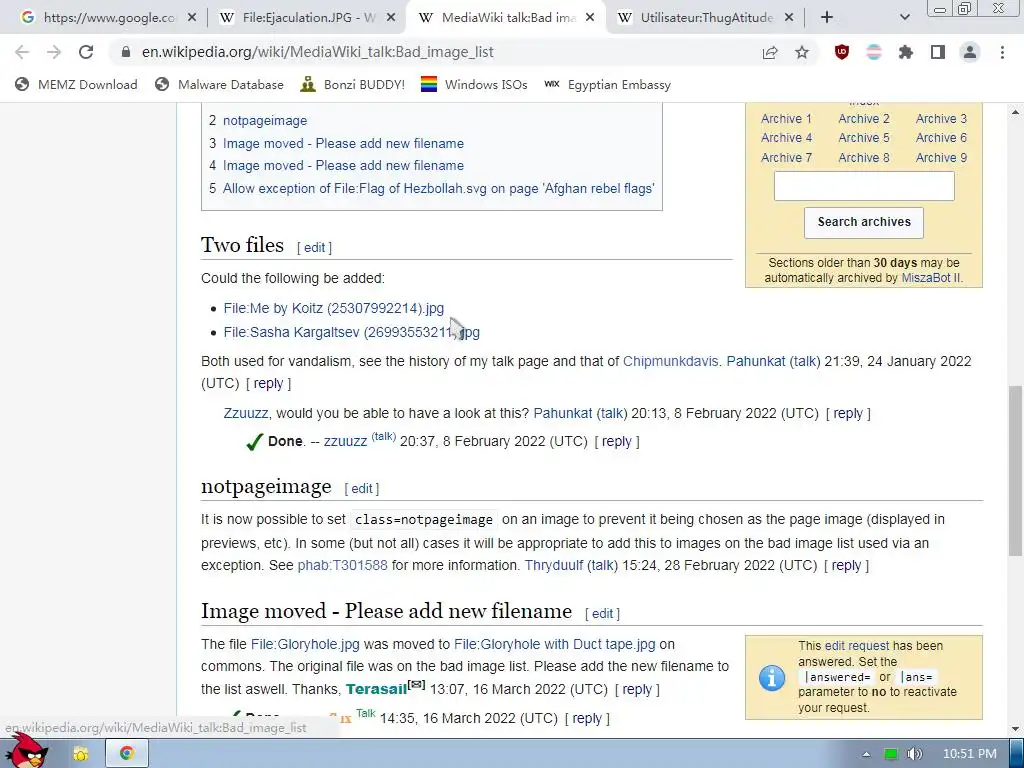The image size is (1024, 768).
Task: Open Archive 6 link
Action: (x=941, y=138)
